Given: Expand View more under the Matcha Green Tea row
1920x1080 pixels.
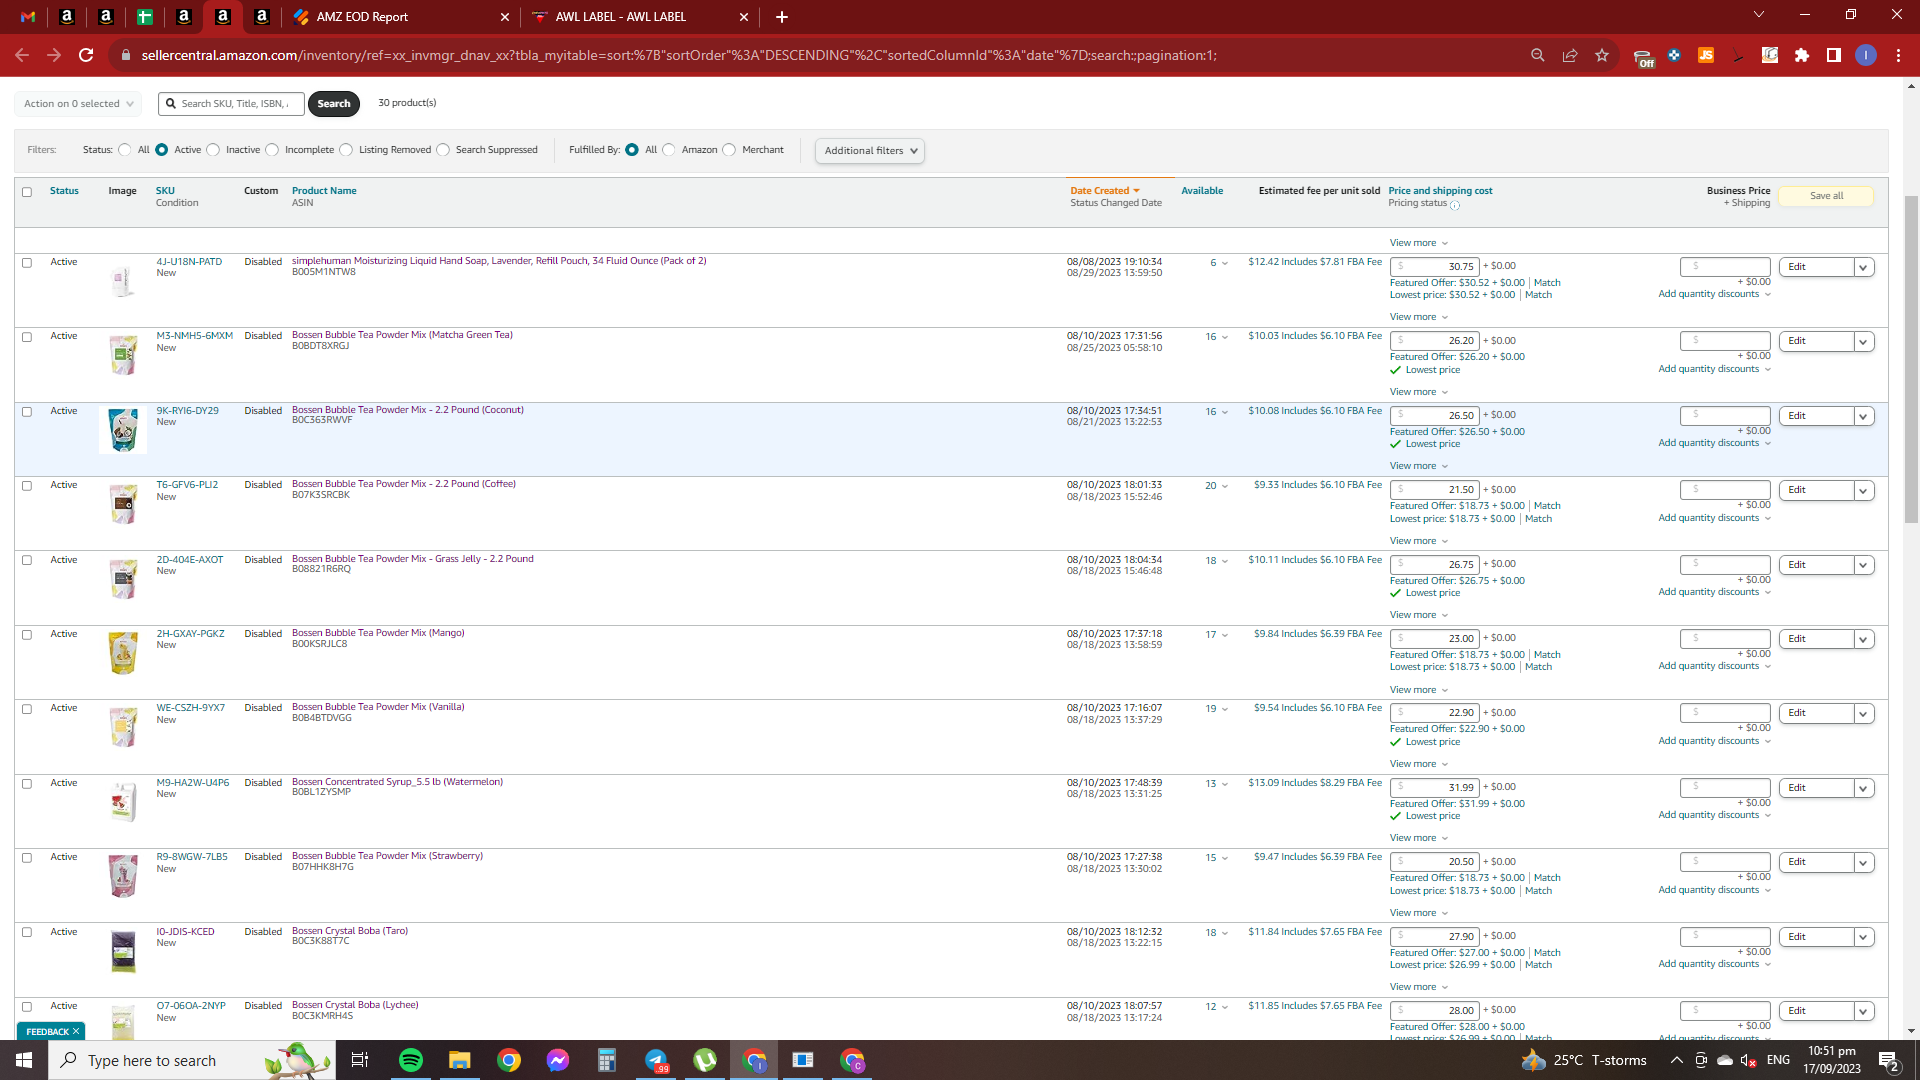Looking at the screenshot, I should [1418, 392].
